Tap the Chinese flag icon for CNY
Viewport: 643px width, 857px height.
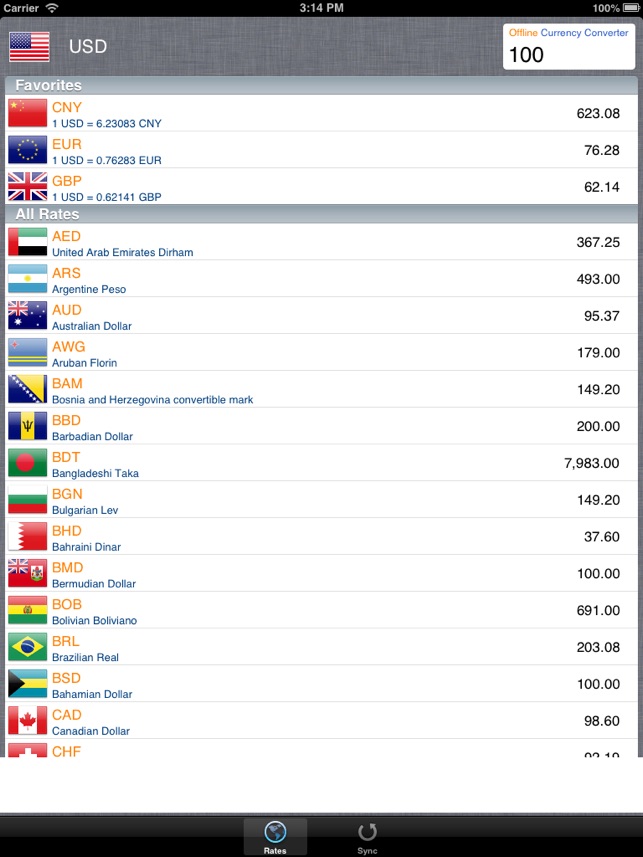(x=27, y=113)
